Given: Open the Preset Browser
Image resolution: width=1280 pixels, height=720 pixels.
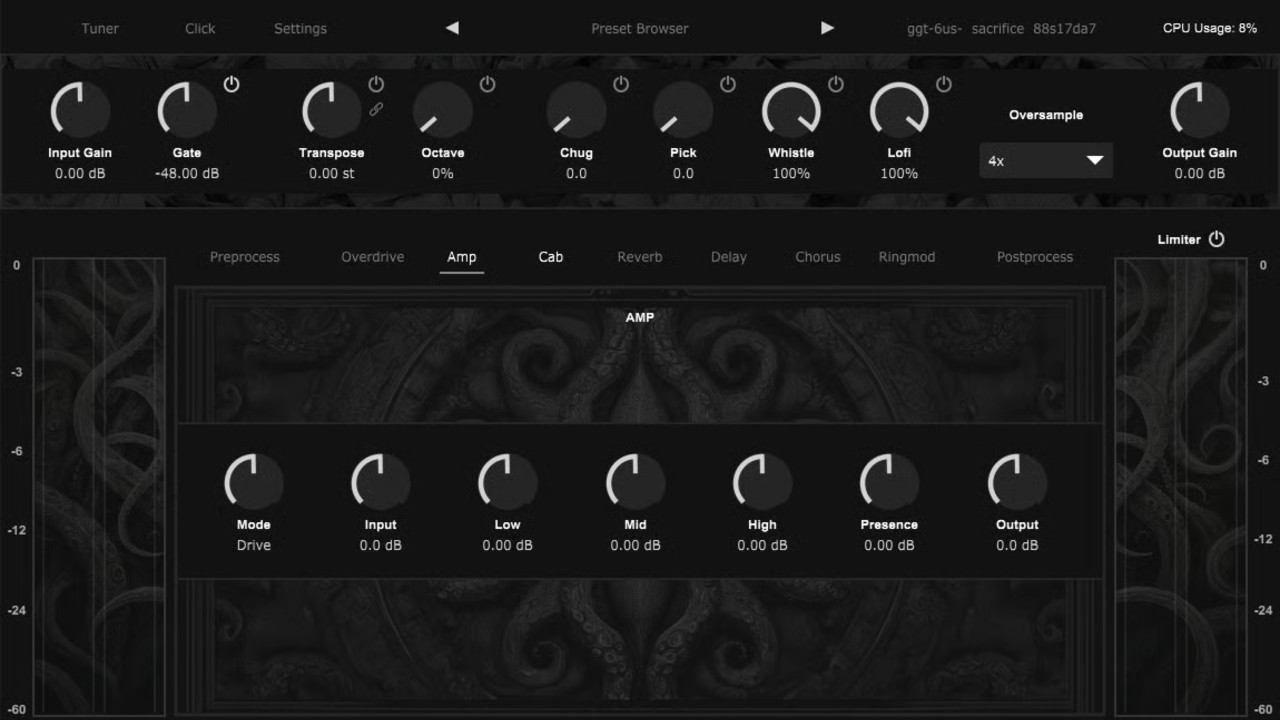Looking at the screenshot, I should click(x=639, y=28).
